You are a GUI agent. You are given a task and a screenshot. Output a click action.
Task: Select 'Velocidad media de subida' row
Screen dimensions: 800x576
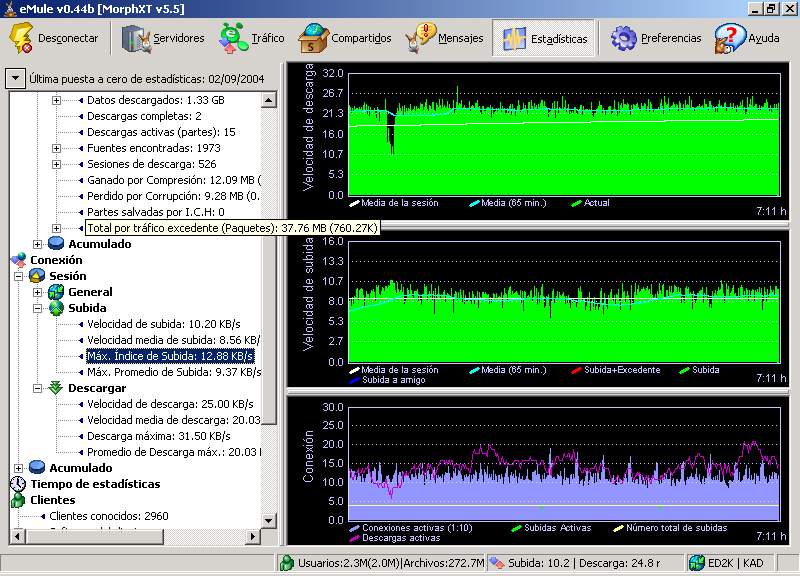(173, 340)
